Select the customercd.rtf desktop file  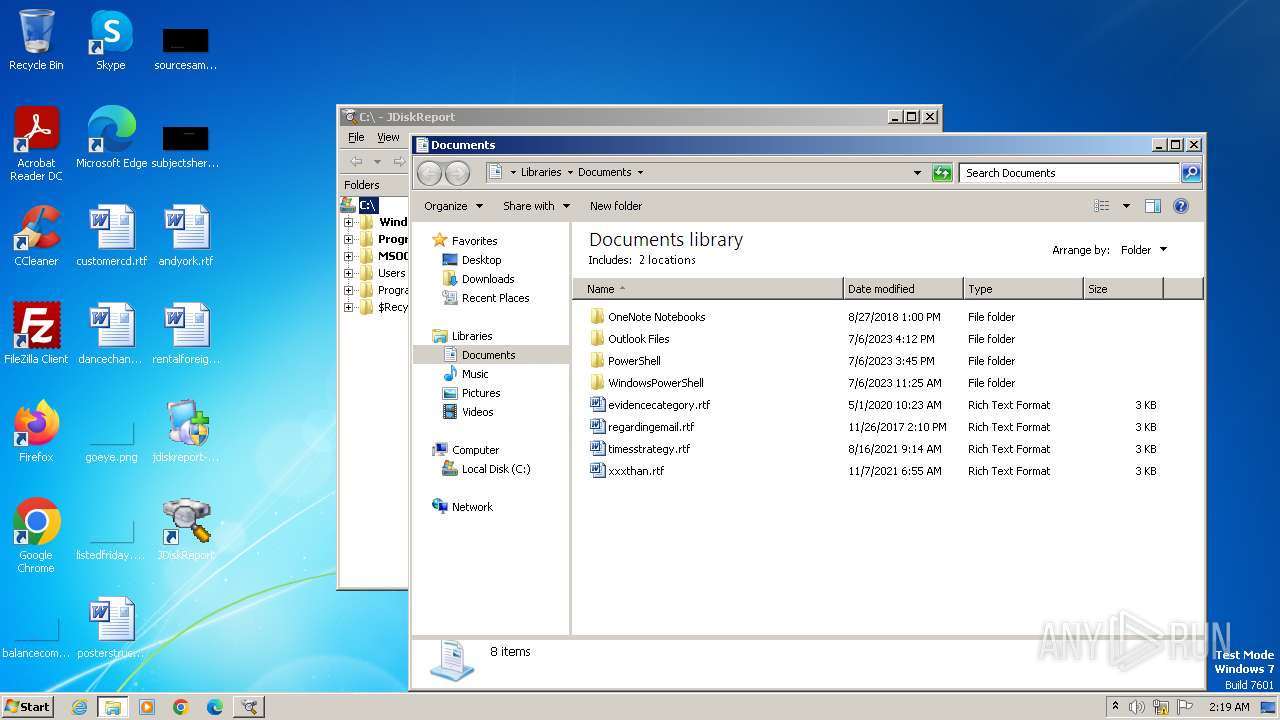(111, 236)
